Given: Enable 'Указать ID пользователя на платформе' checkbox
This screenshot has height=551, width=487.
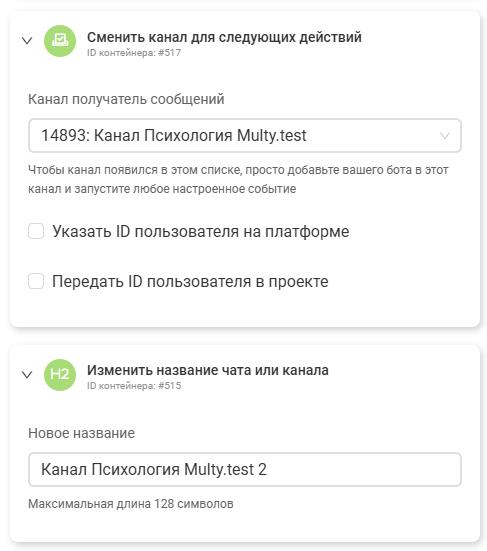Looking at the screenshot, I should 36,231.
